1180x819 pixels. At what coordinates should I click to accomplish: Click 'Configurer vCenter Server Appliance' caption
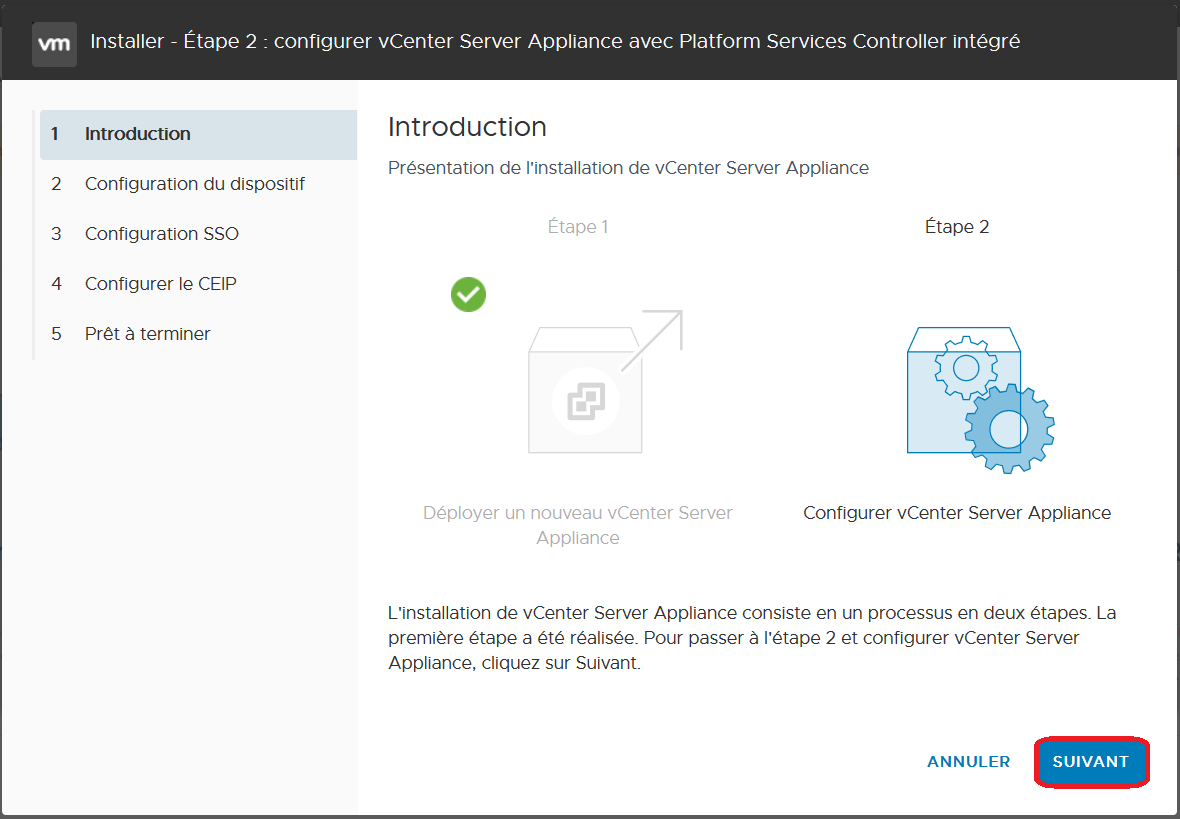pyautogui.click(x=956, y=513)
